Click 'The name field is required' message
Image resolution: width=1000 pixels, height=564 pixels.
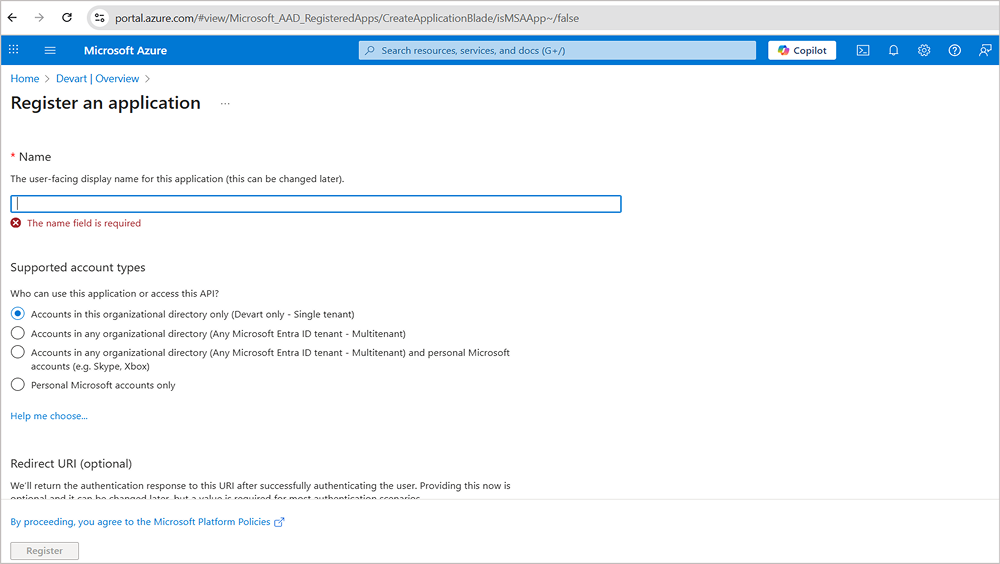[84, 223]
